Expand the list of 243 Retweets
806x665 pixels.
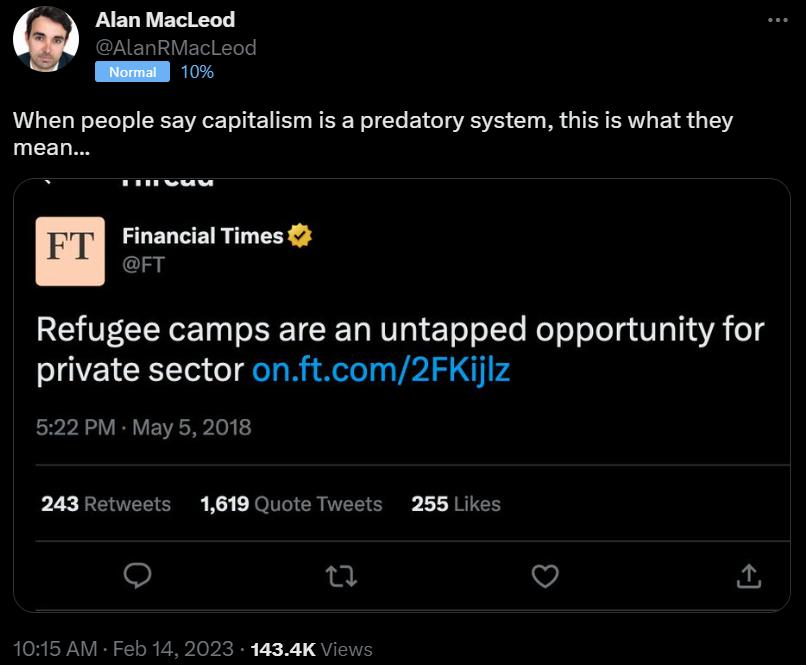pyautogui.click(x=107, y=504)
